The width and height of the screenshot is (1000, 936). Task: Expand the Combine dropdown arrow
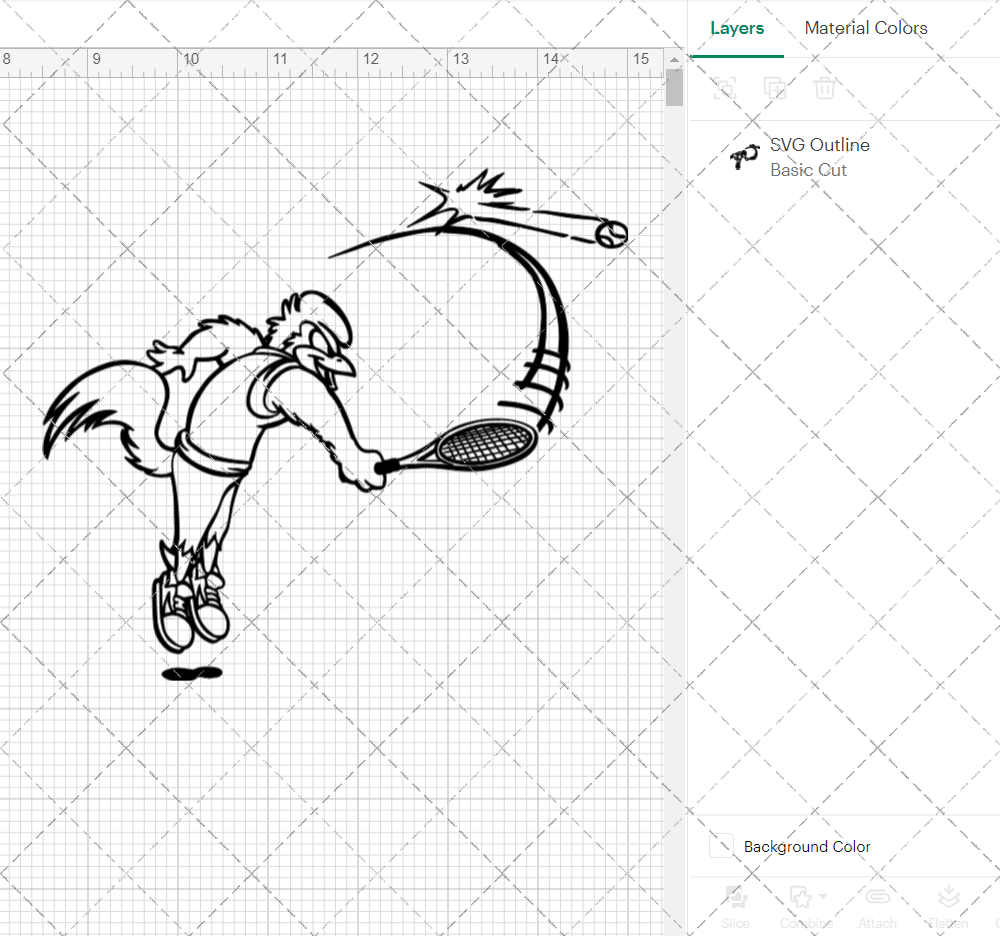(823, 896)
